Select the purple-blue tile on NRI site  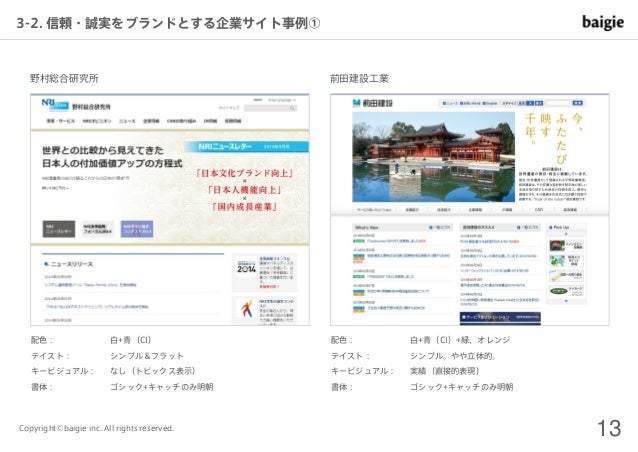click(137, 229)
